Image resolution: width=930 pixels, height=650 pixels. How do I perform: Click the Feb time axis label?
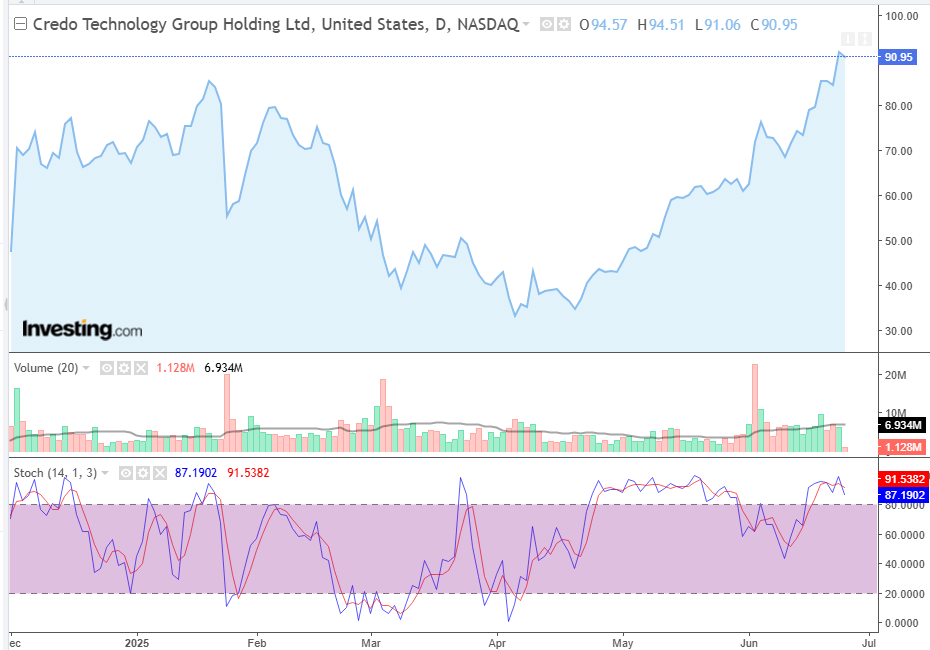coord(257,643)
